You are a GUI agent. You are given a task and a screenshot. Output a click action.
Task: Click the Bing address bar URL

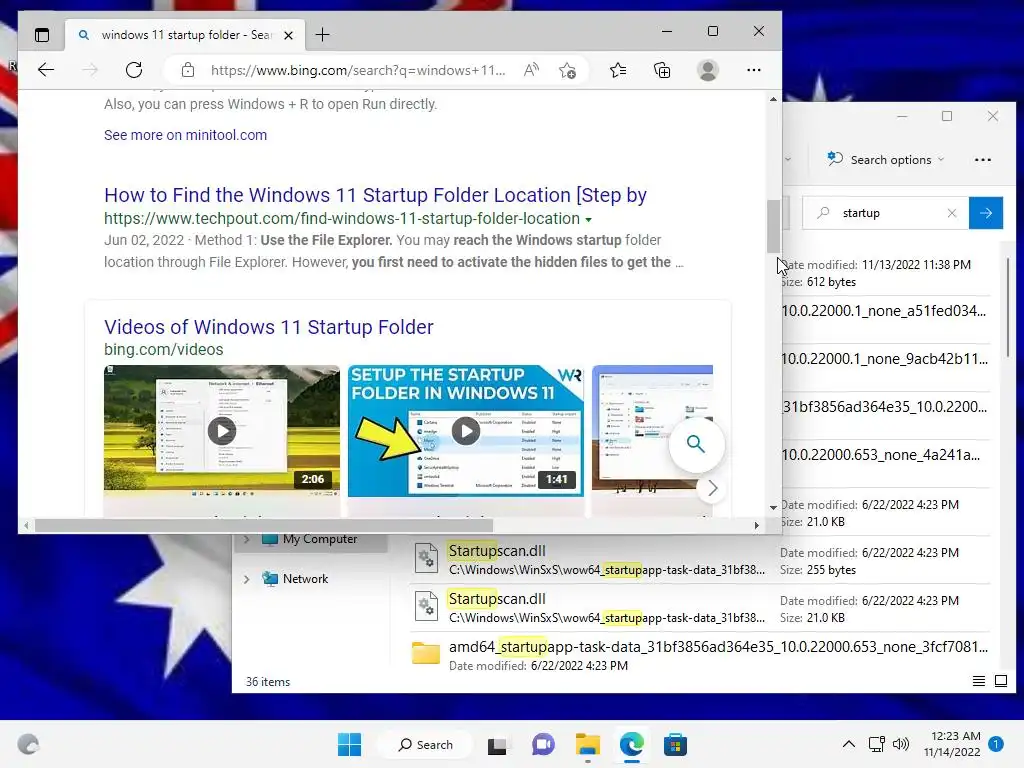pos(358,70)
